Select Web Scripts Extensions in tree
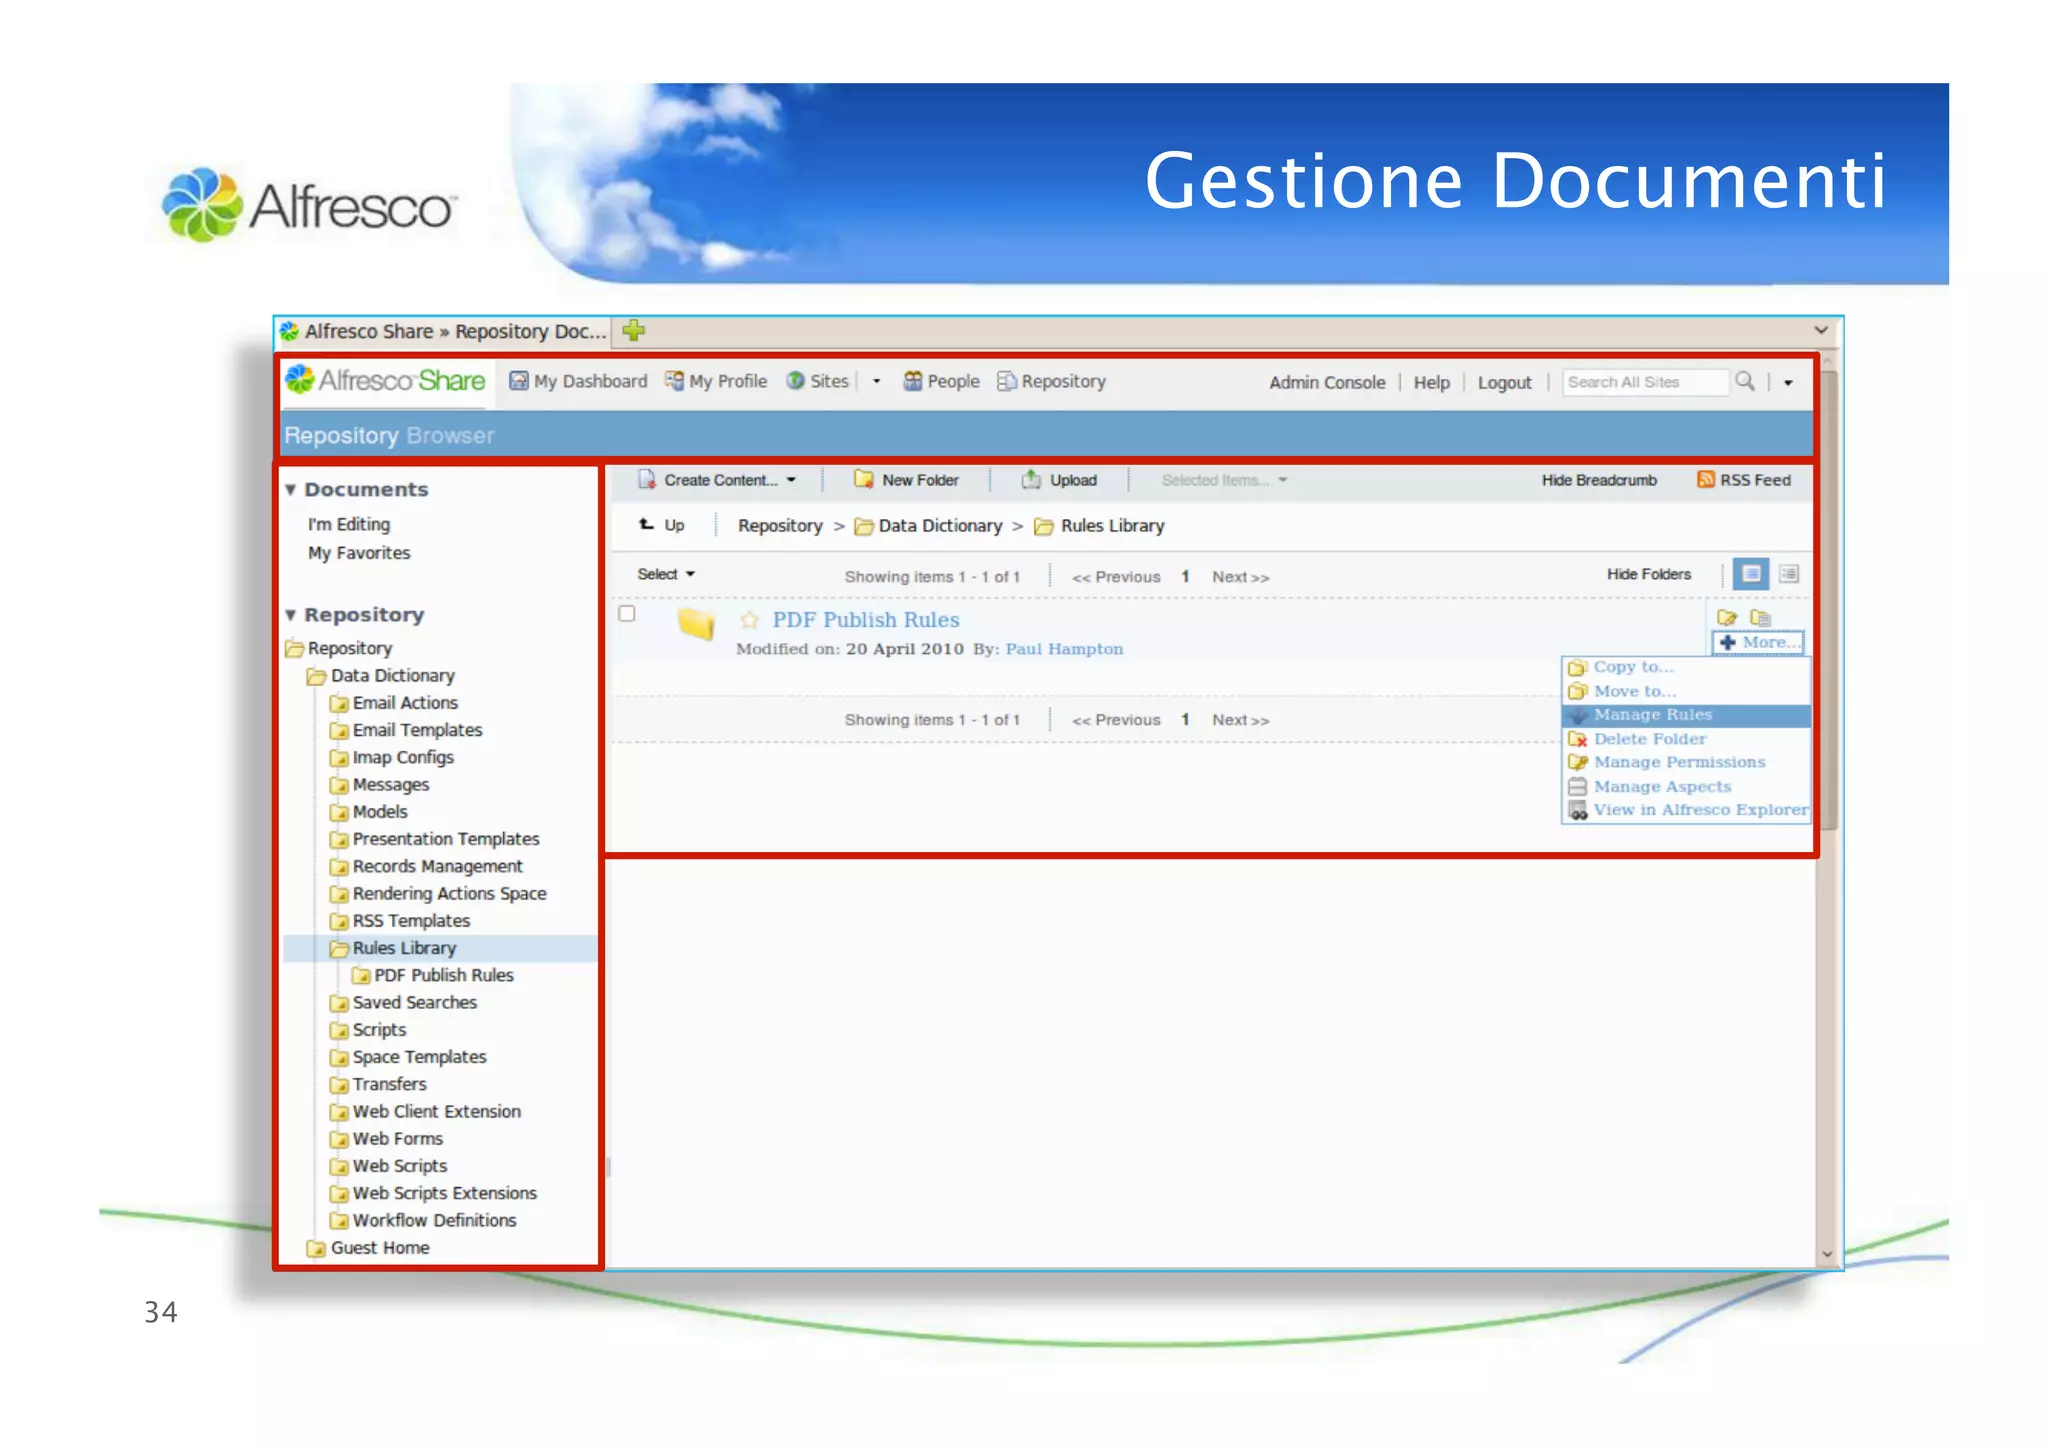Screen dimensions: 2048x1447 [x=444, y=1193]
